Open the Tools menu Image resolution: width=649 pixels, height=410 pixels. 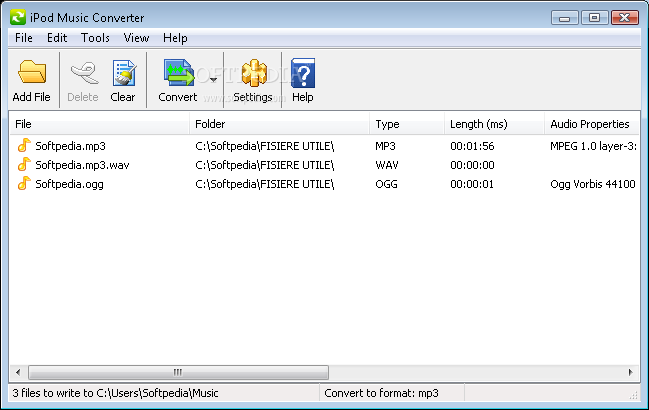coord(95,38)
